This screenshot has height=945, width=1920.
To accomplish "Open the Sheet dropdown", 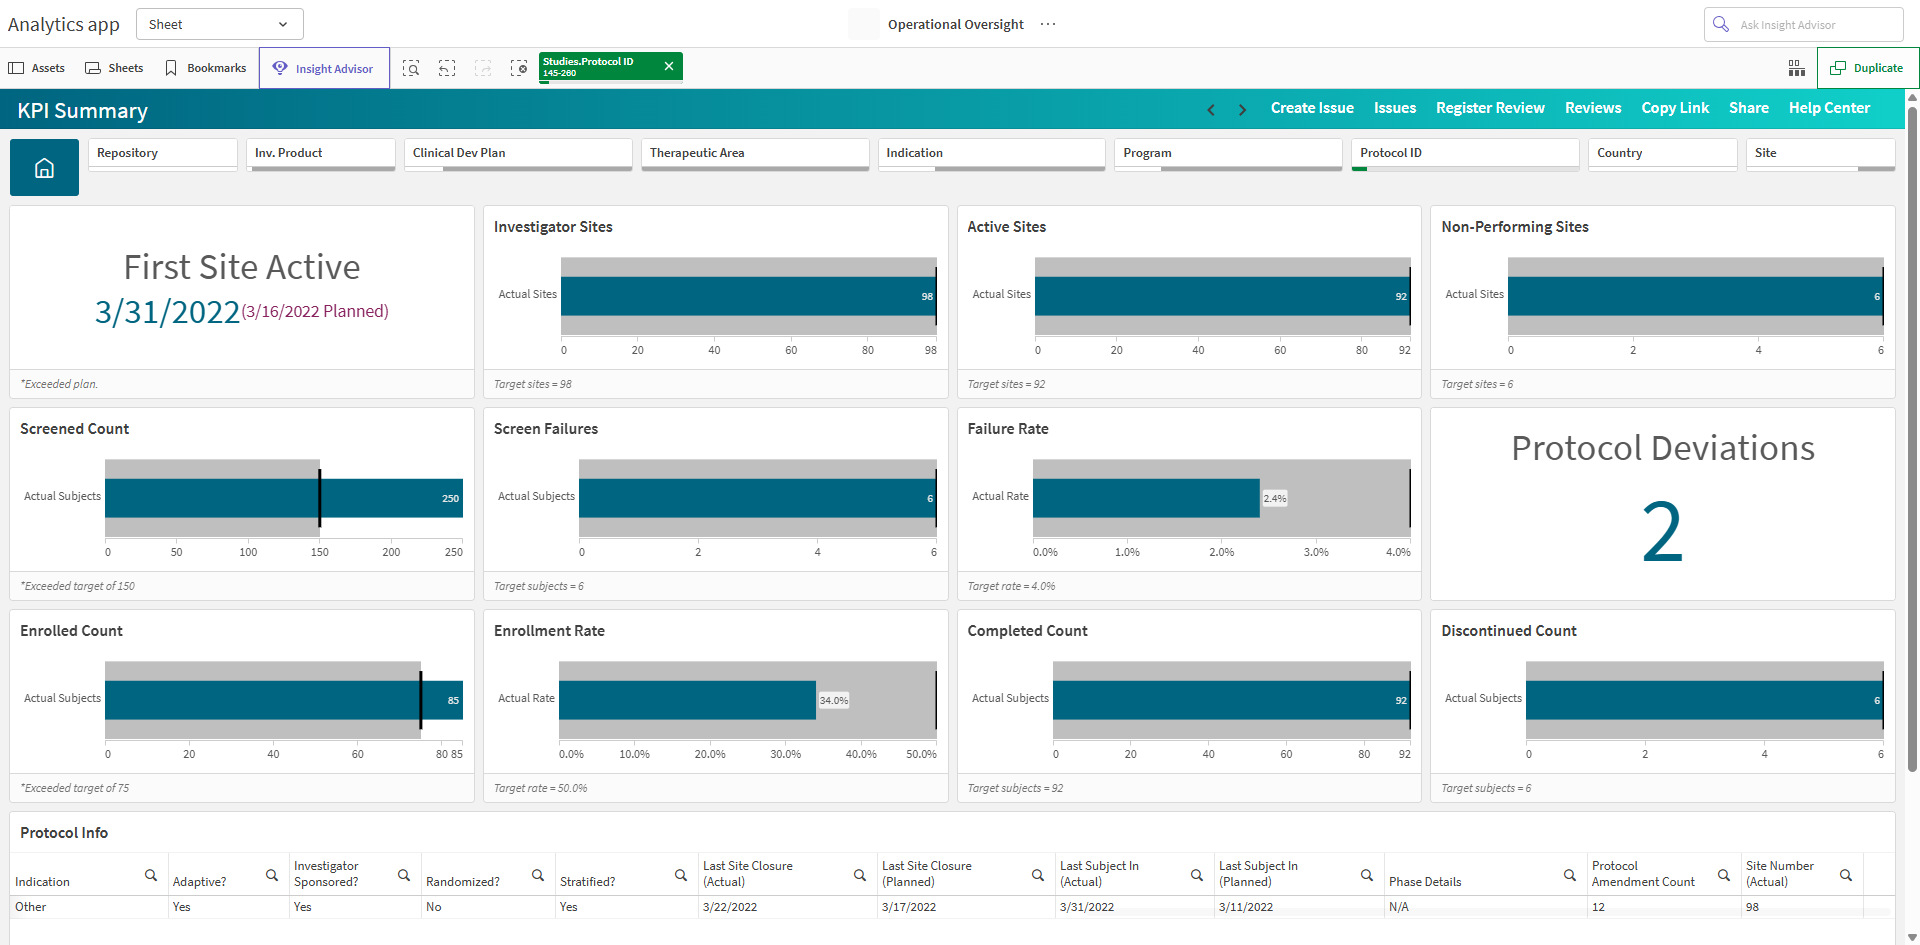I will click(219, 24).
